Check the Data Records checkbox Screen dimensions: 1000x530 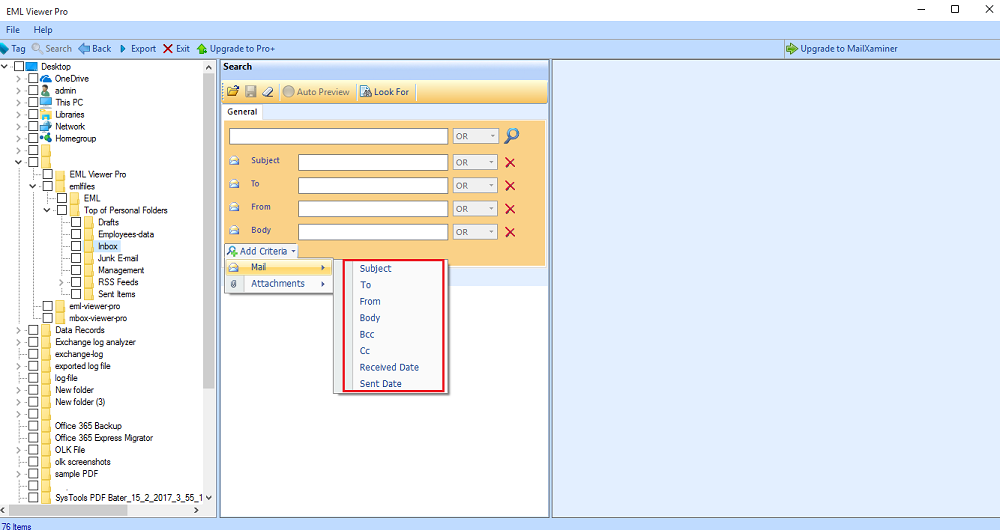pos(33,330)
